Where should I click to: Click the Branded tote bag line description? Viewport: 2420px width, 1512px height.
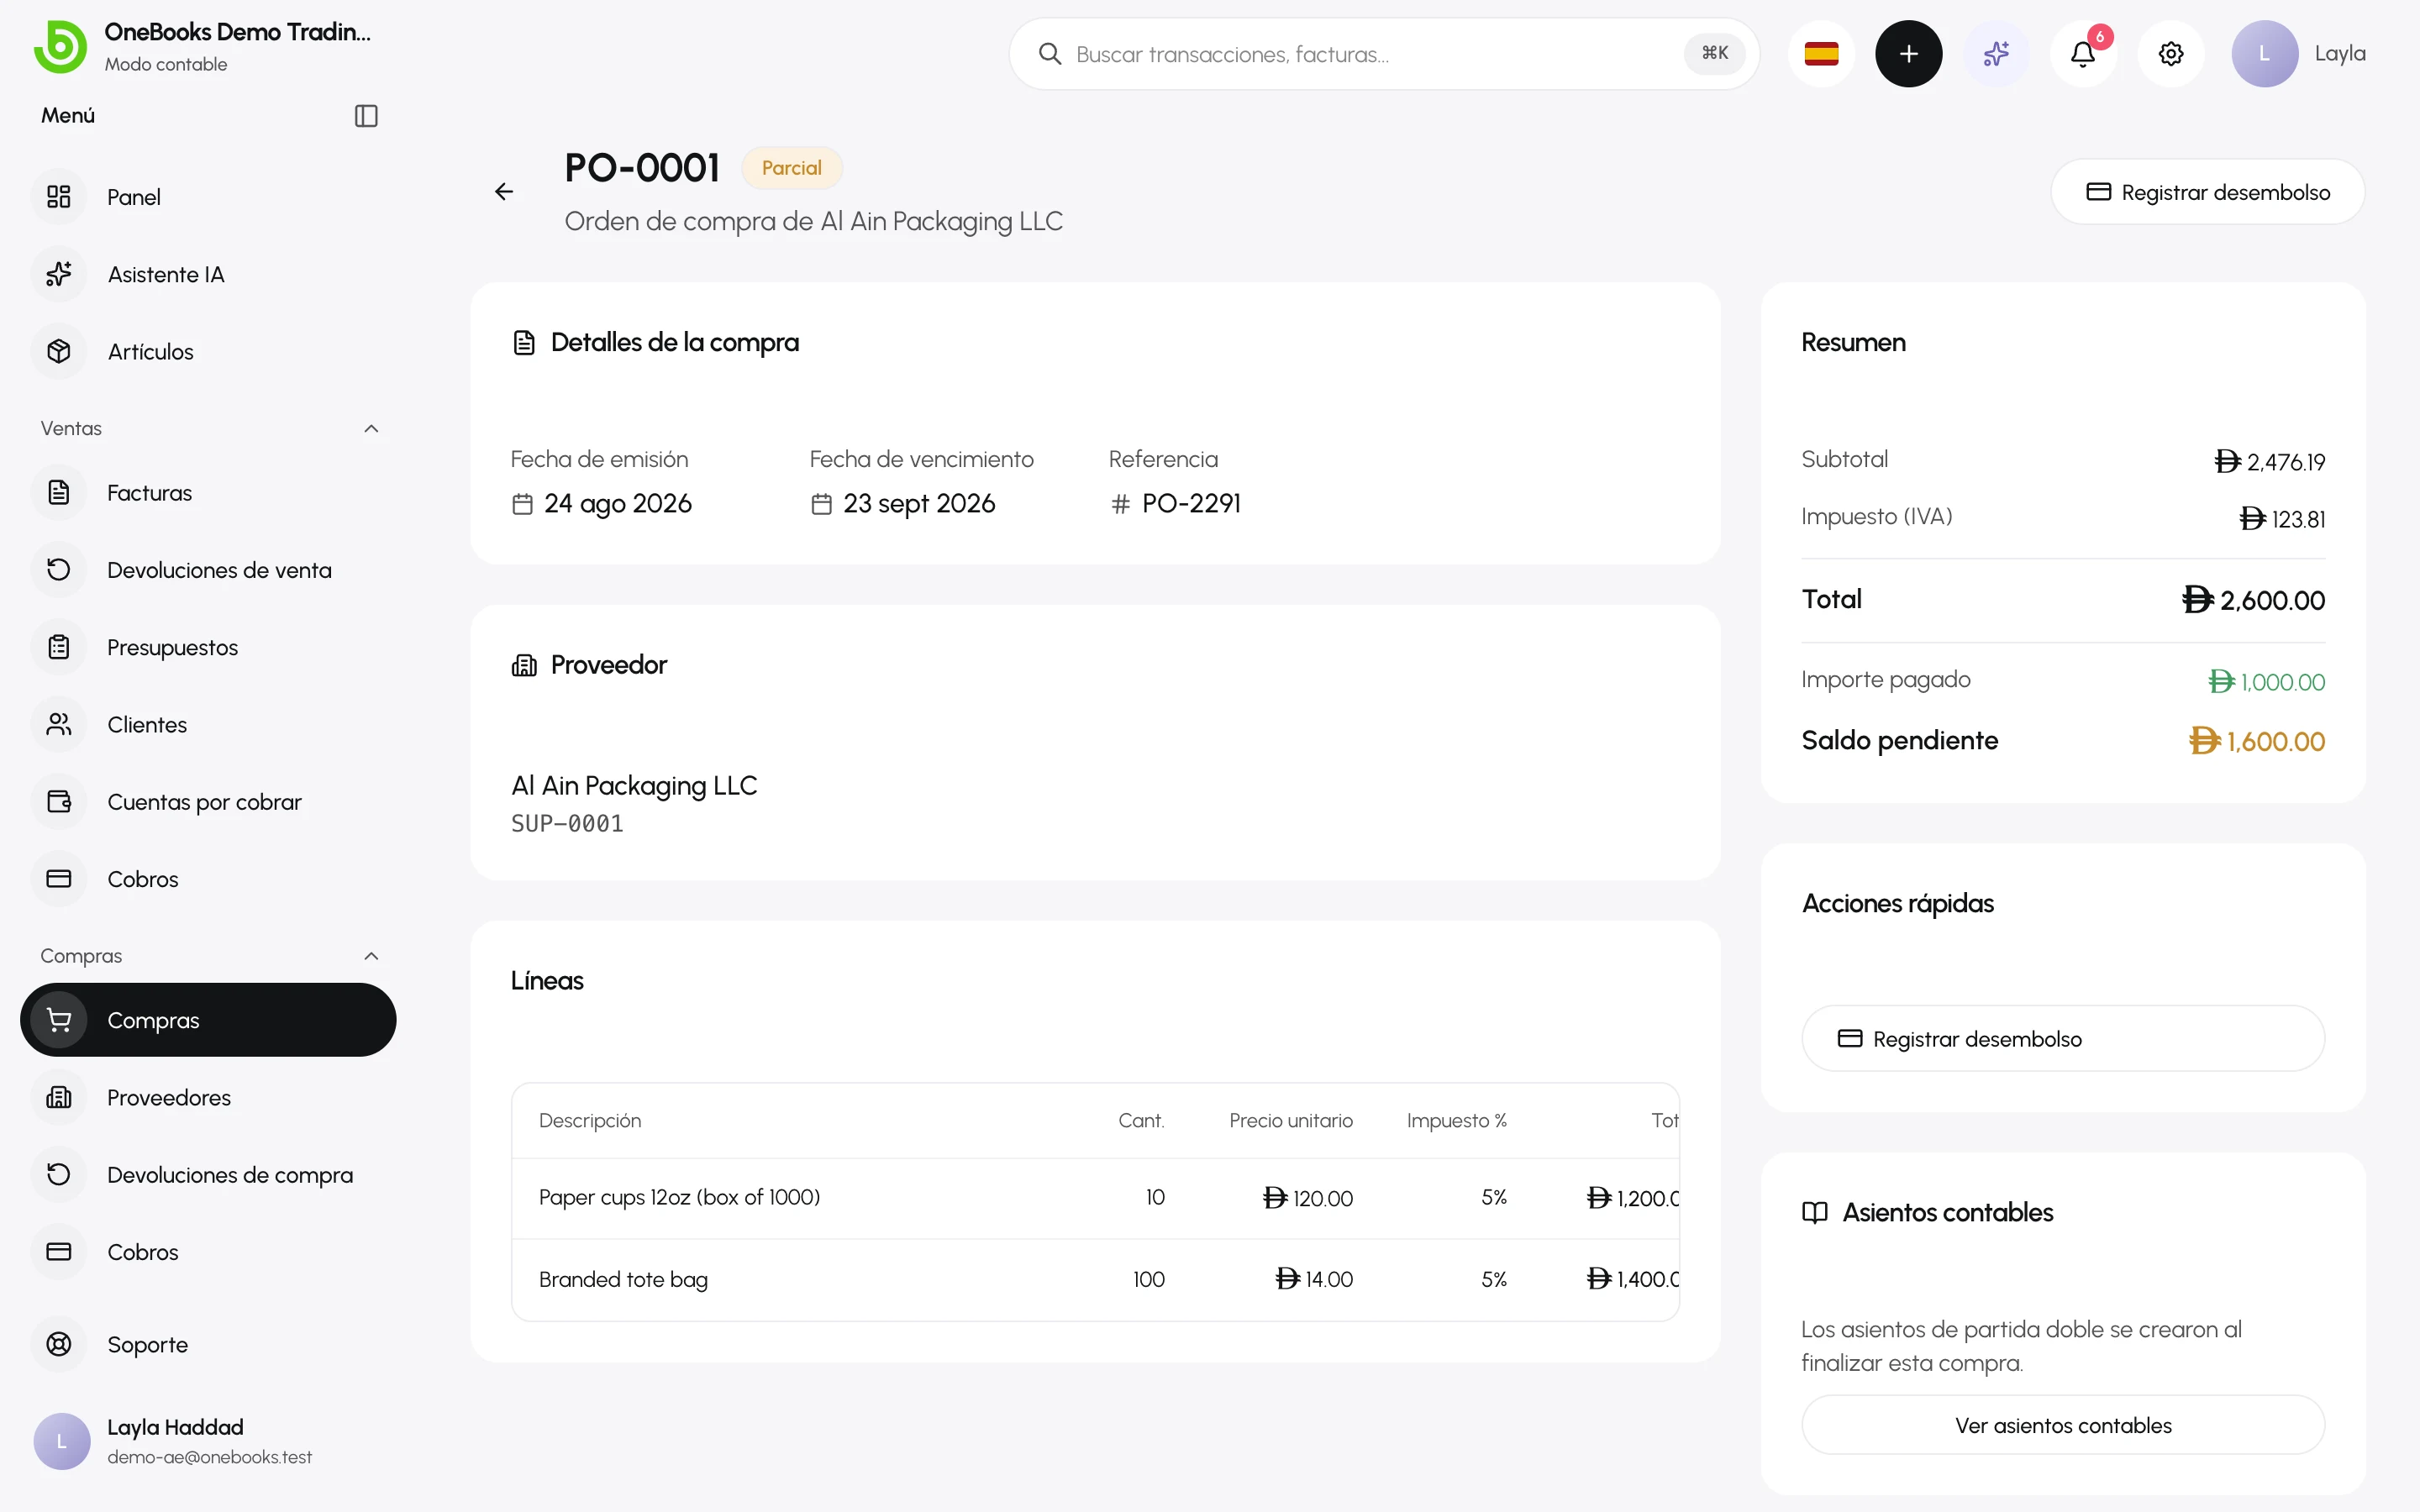click(623, 1279)
